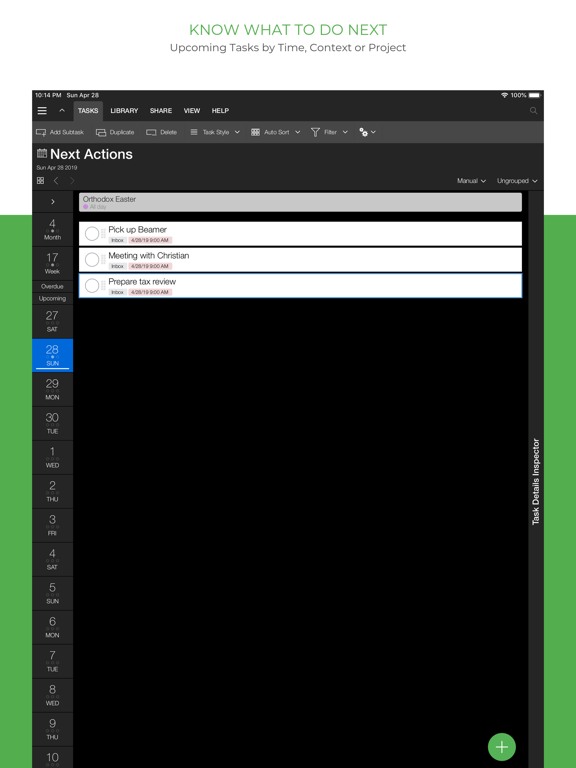This screenshot has width=576, height=768.
Task: Tap the battery indicator in the status bar
Action: point(534,96)
